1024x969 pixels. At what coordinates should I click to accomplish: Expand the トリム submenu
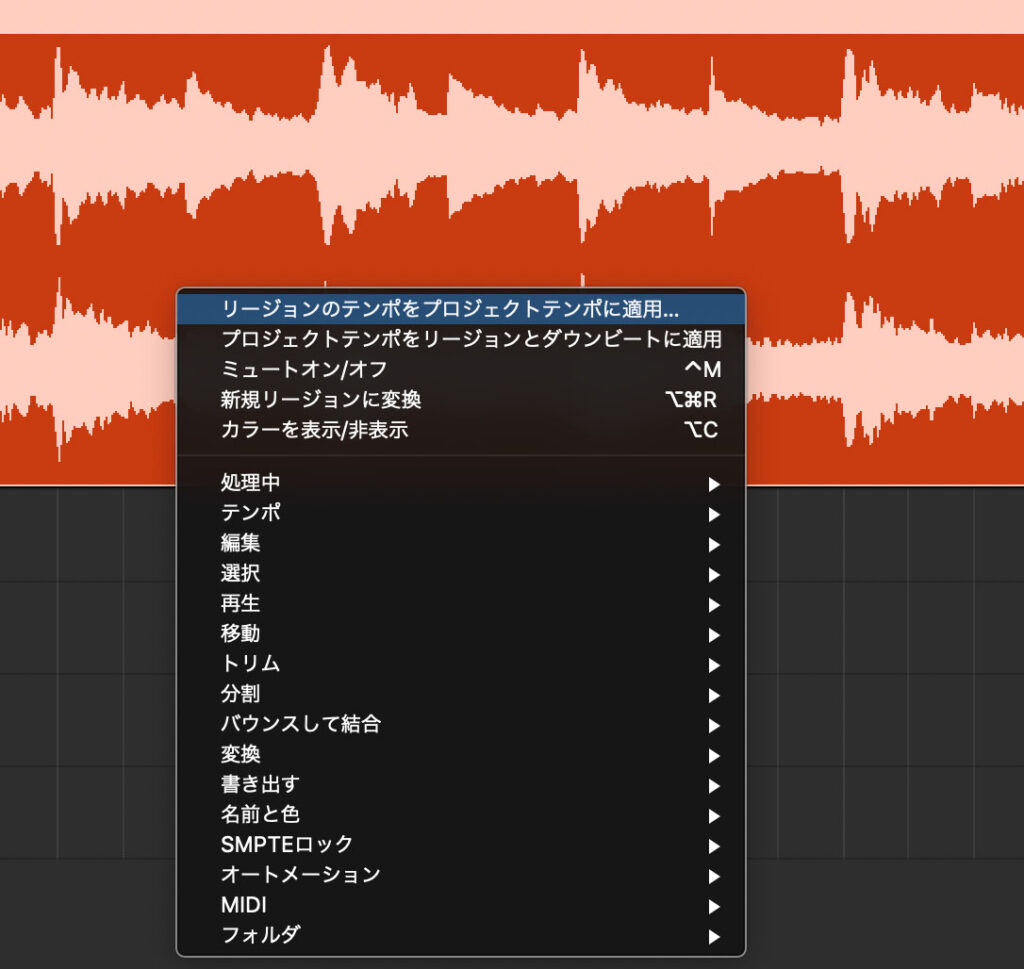pos(461,663)
